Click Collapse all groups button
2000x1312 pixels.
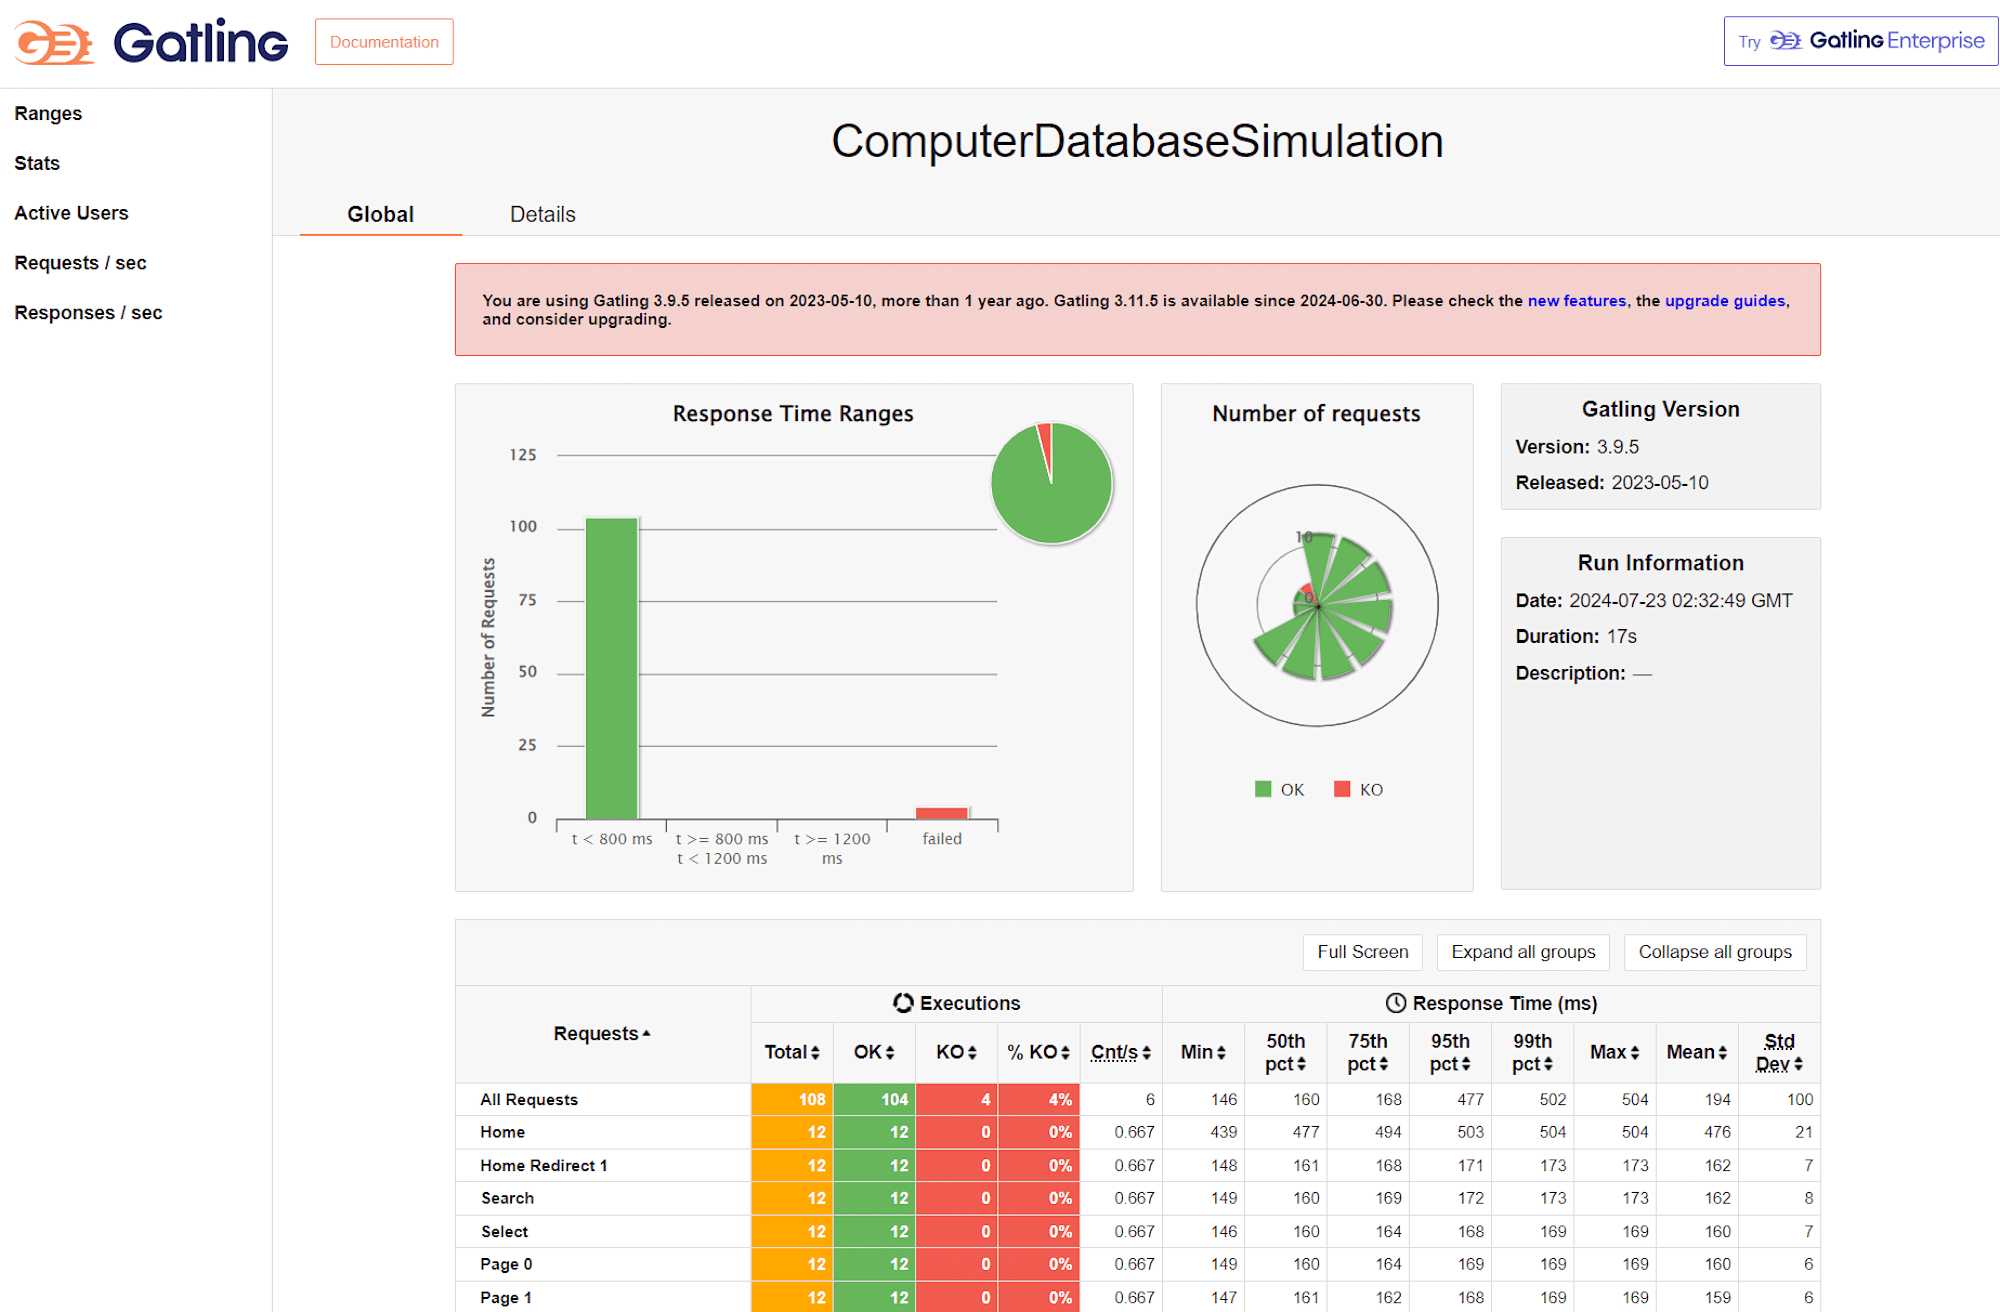click(x=1715, y=952)
